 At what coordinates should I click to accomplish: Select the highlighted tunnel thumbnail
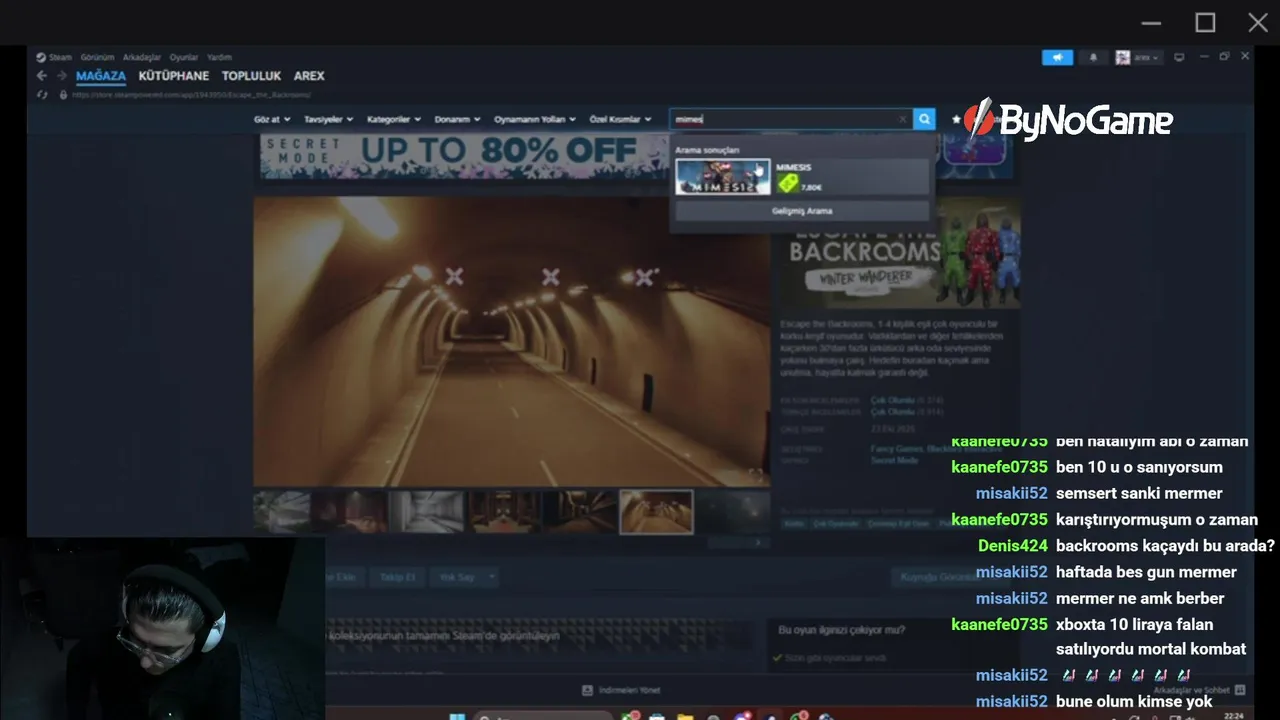pyautogui.click(x=656, y=511)
